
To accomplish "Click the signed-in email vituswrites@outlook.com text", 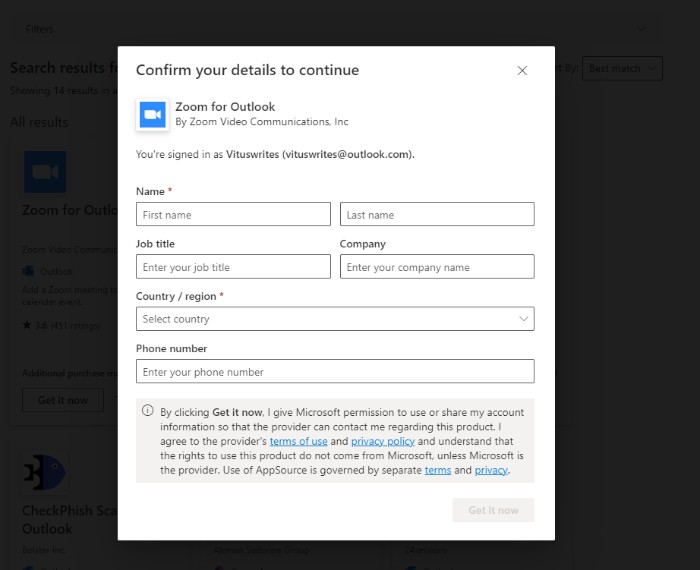I will coord(348,154).
